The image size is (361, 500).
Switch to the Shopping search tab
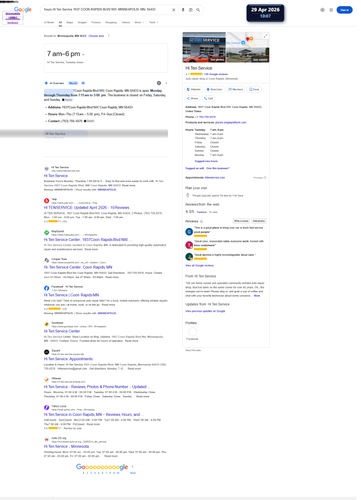(x=111, y=22)
